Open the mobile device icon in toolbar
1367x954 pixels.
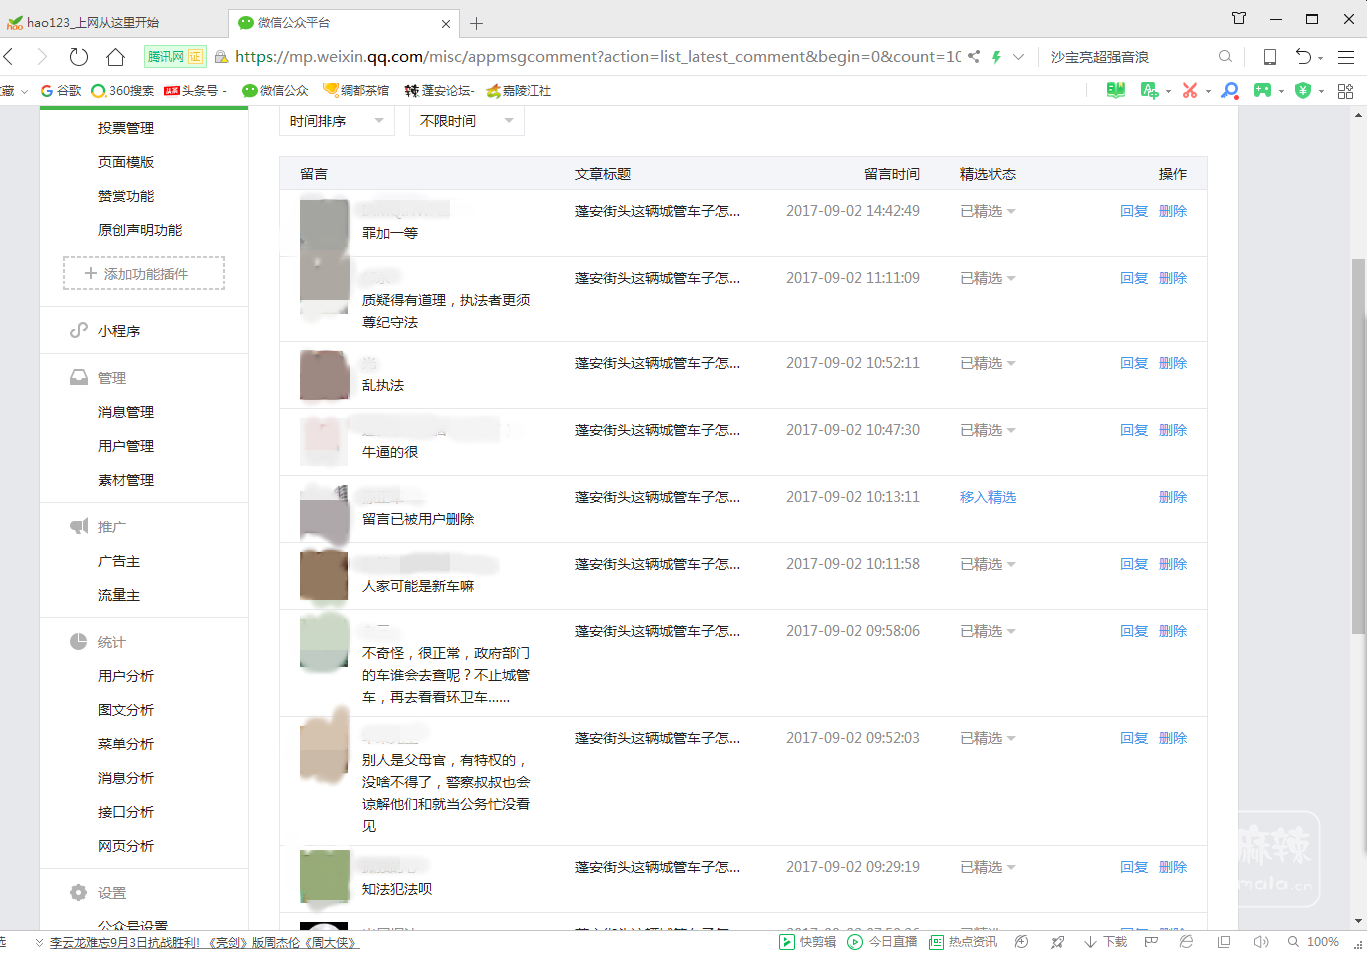[1270, 57]
